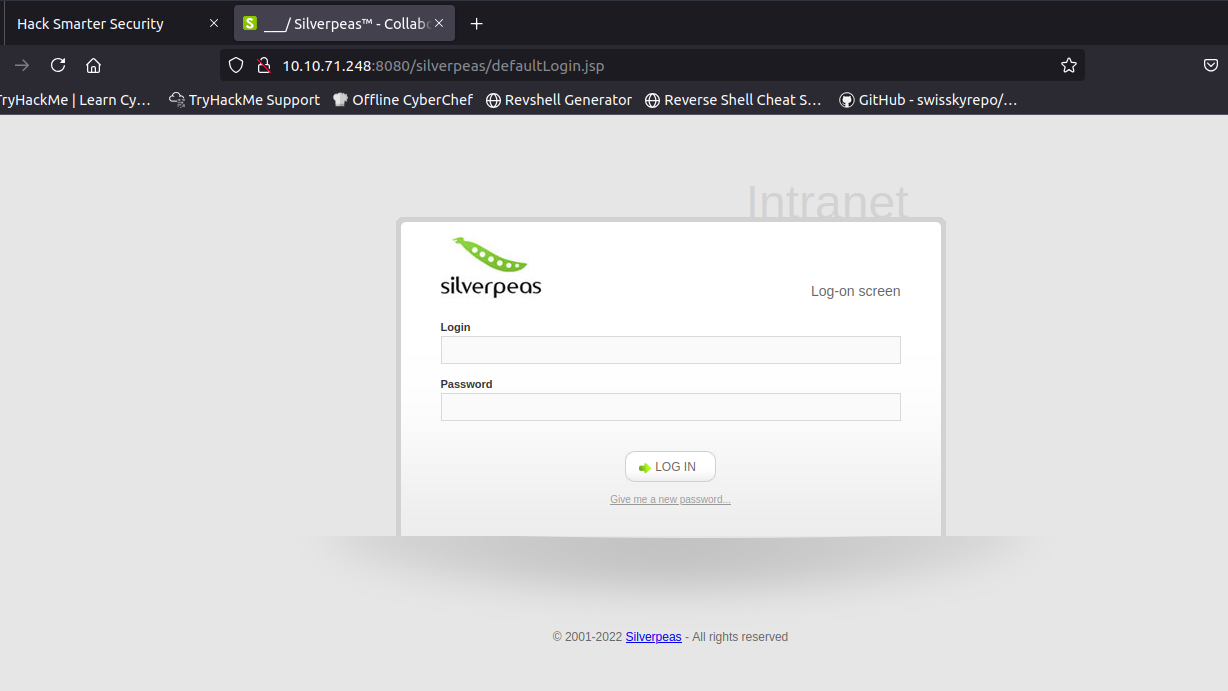Open GitHub swisskyrepo bookmark

click(x=928, y=100)
